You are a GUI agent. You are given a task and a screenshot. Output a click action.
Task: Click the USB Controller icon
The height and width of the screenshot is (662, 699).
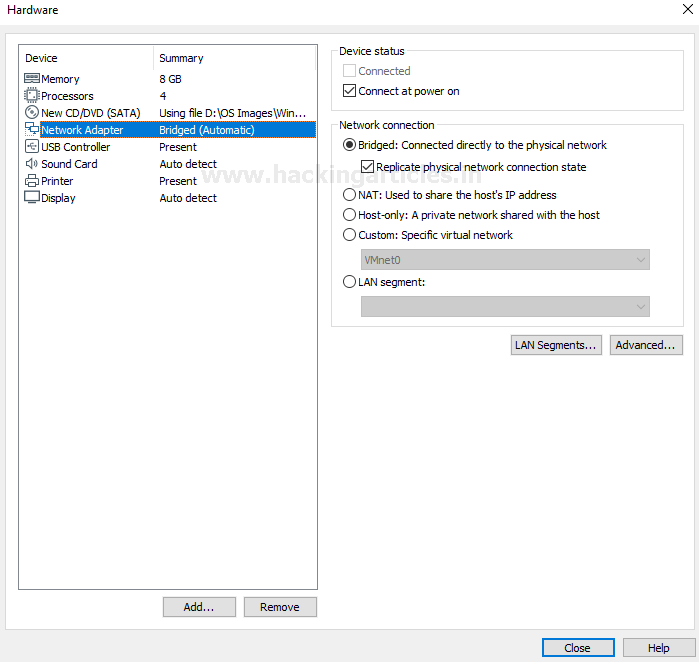pos(32,146)
